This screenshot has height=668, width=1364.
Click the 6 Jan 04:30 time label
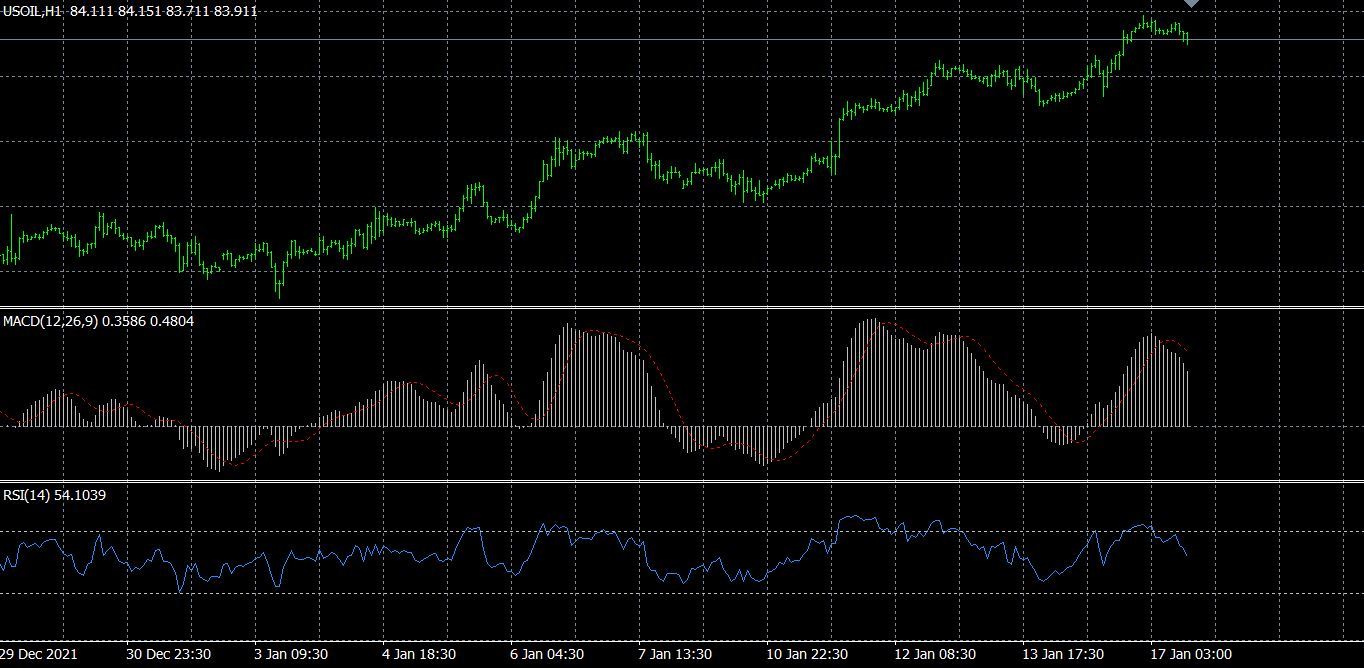click(547, 654)
